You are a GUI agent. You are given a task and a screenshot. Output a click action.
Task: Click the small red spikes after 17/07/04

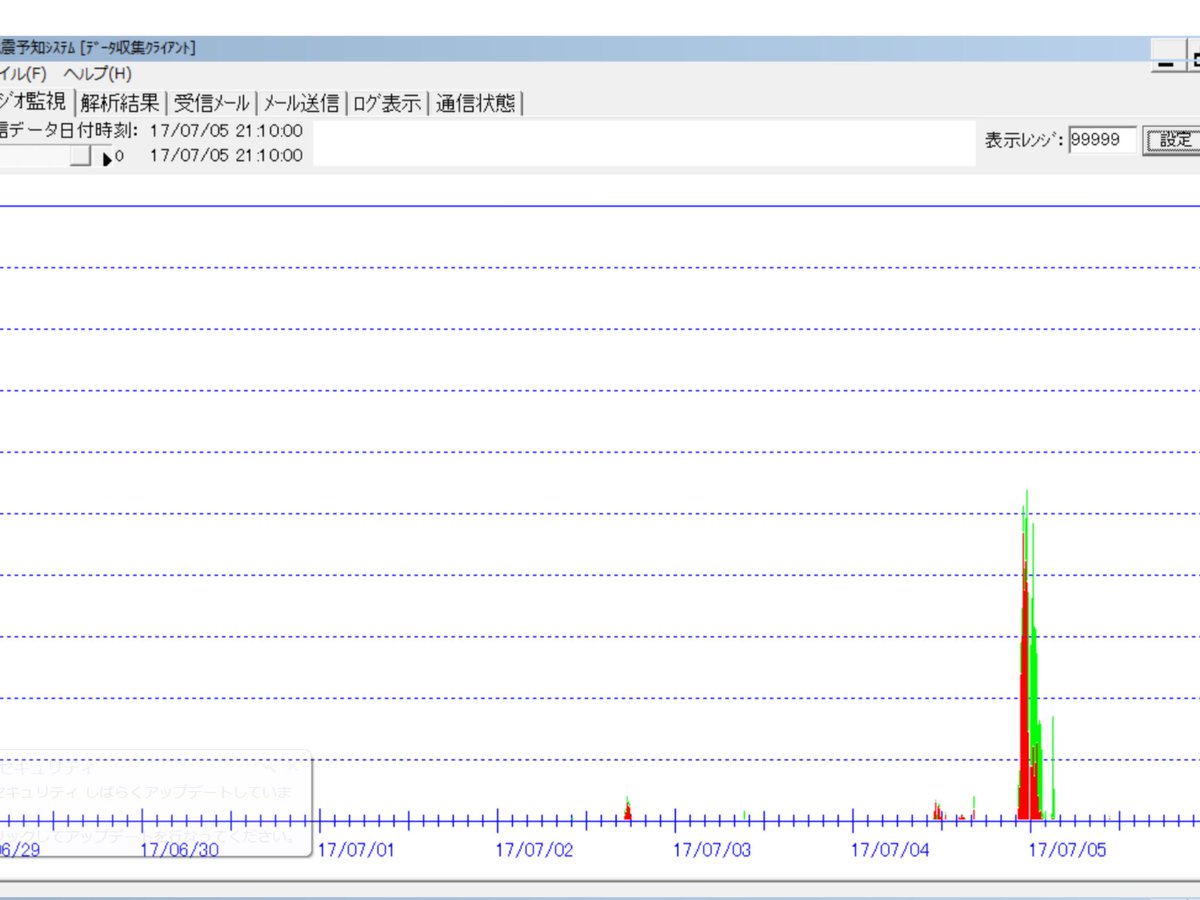point(939,812)
